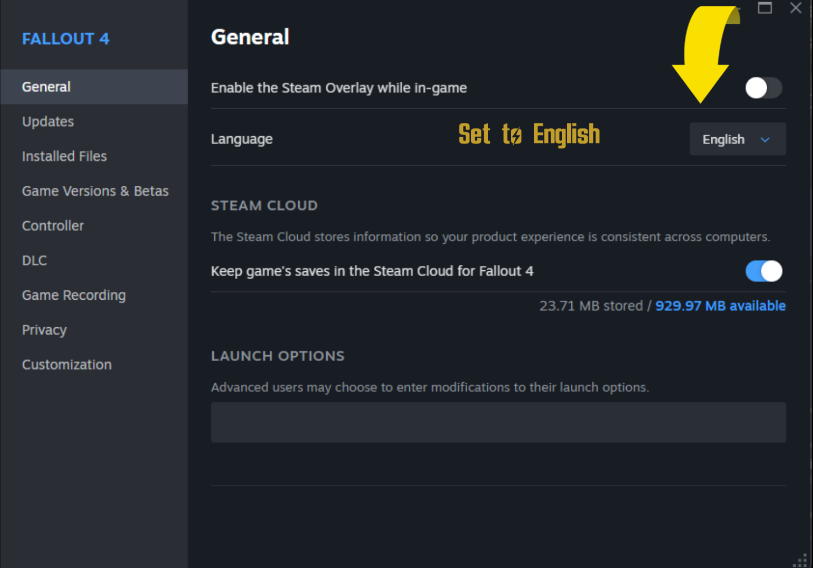
Task: Click the LAUNCH OPTIONS section header
Action: click(x=278, y=356)
